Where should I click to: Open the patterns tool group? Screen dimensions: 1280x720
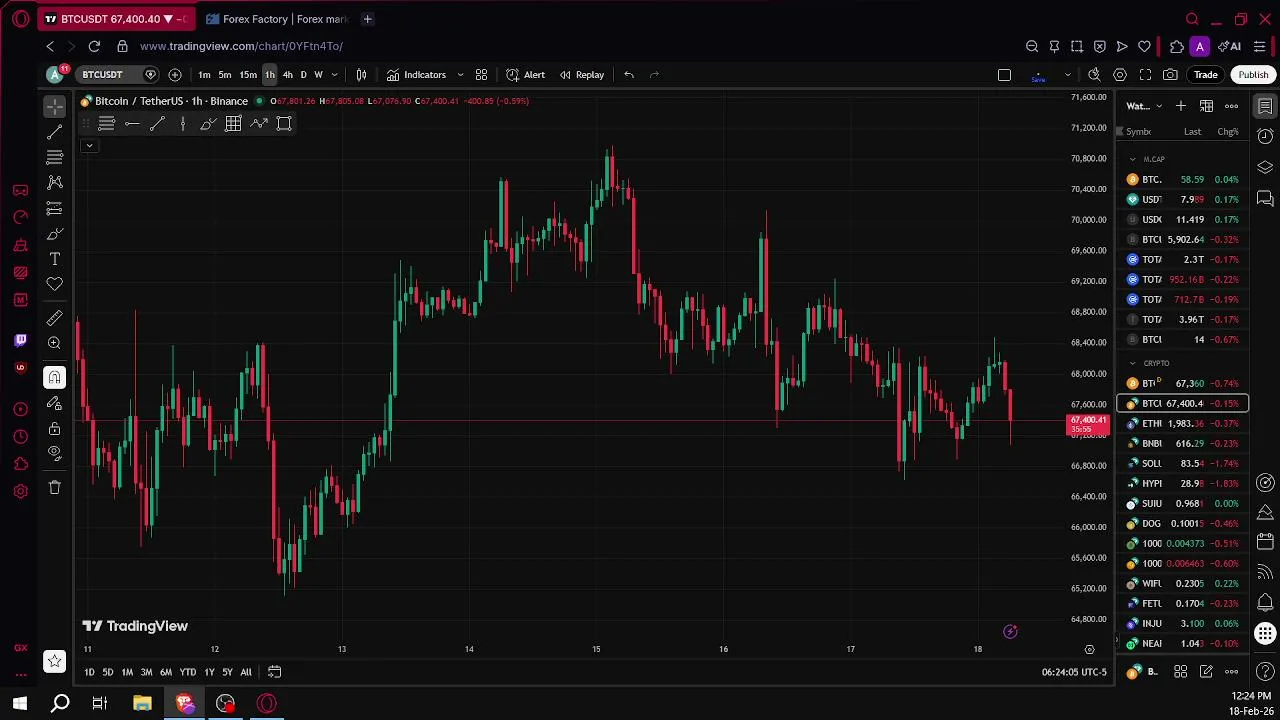pos(55,182)
